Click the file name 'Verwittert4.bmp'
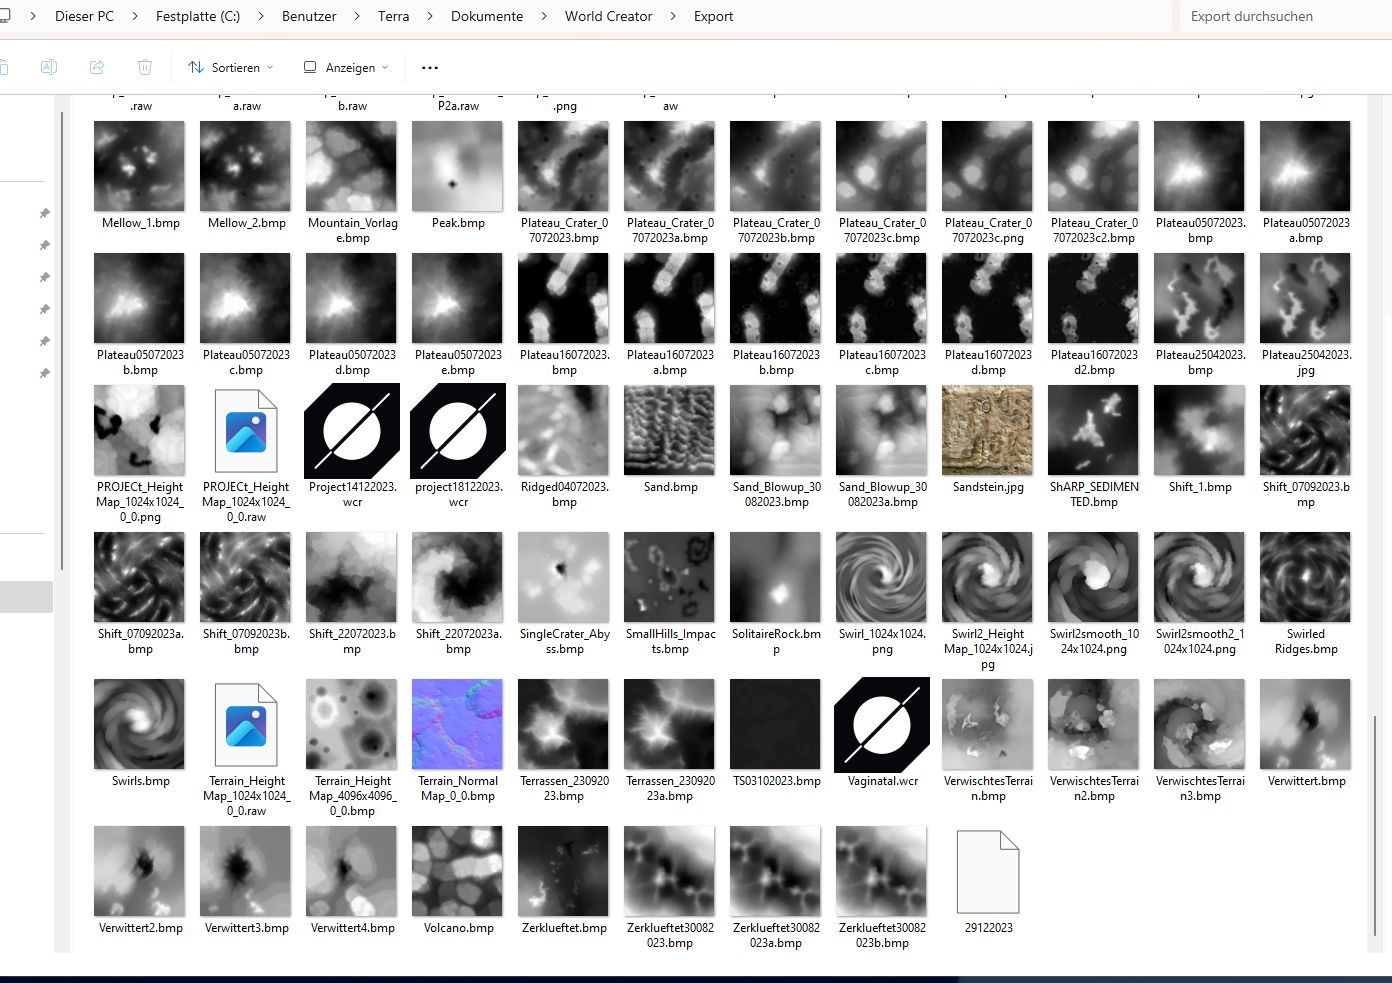Screen dimensions: 1392x983 pos(353,928)
